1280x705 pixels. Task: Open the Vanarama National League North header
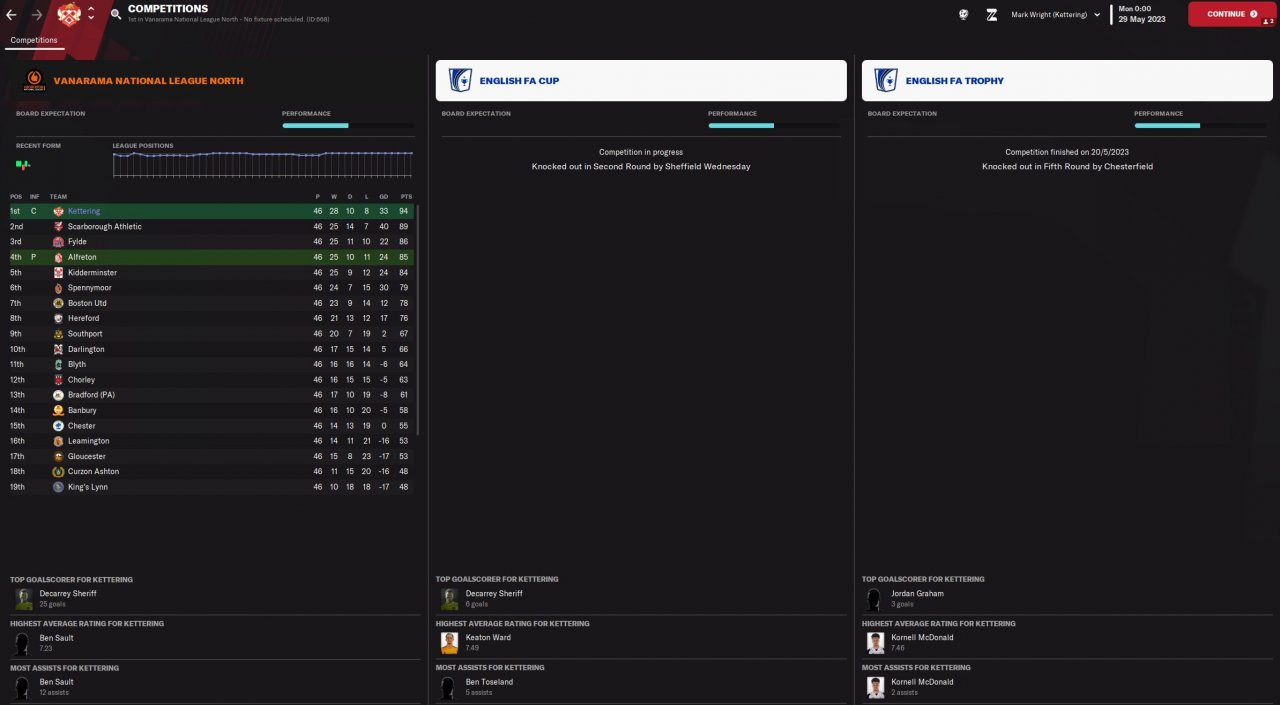point(148,81)
